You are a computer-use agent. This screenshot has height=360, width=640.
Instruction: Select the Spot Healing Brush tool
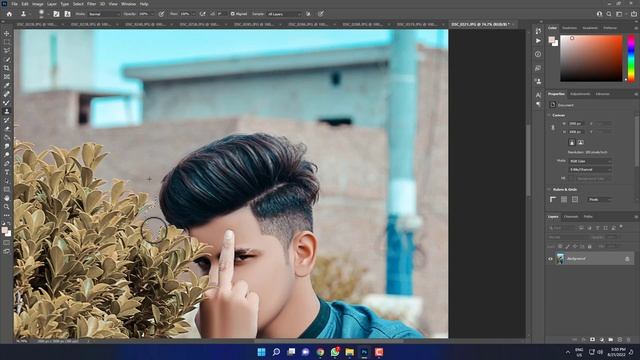tap(7, 94)
